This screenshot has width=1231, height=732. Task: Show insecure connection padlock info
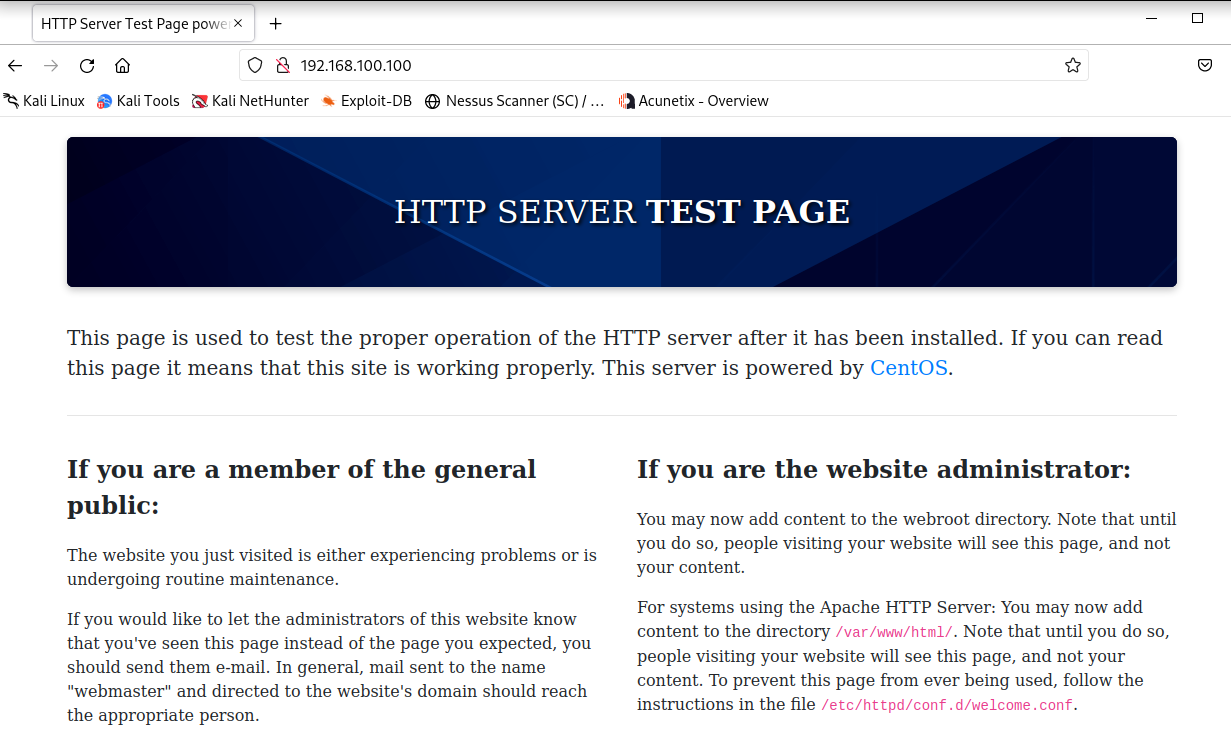coord(282,66)
